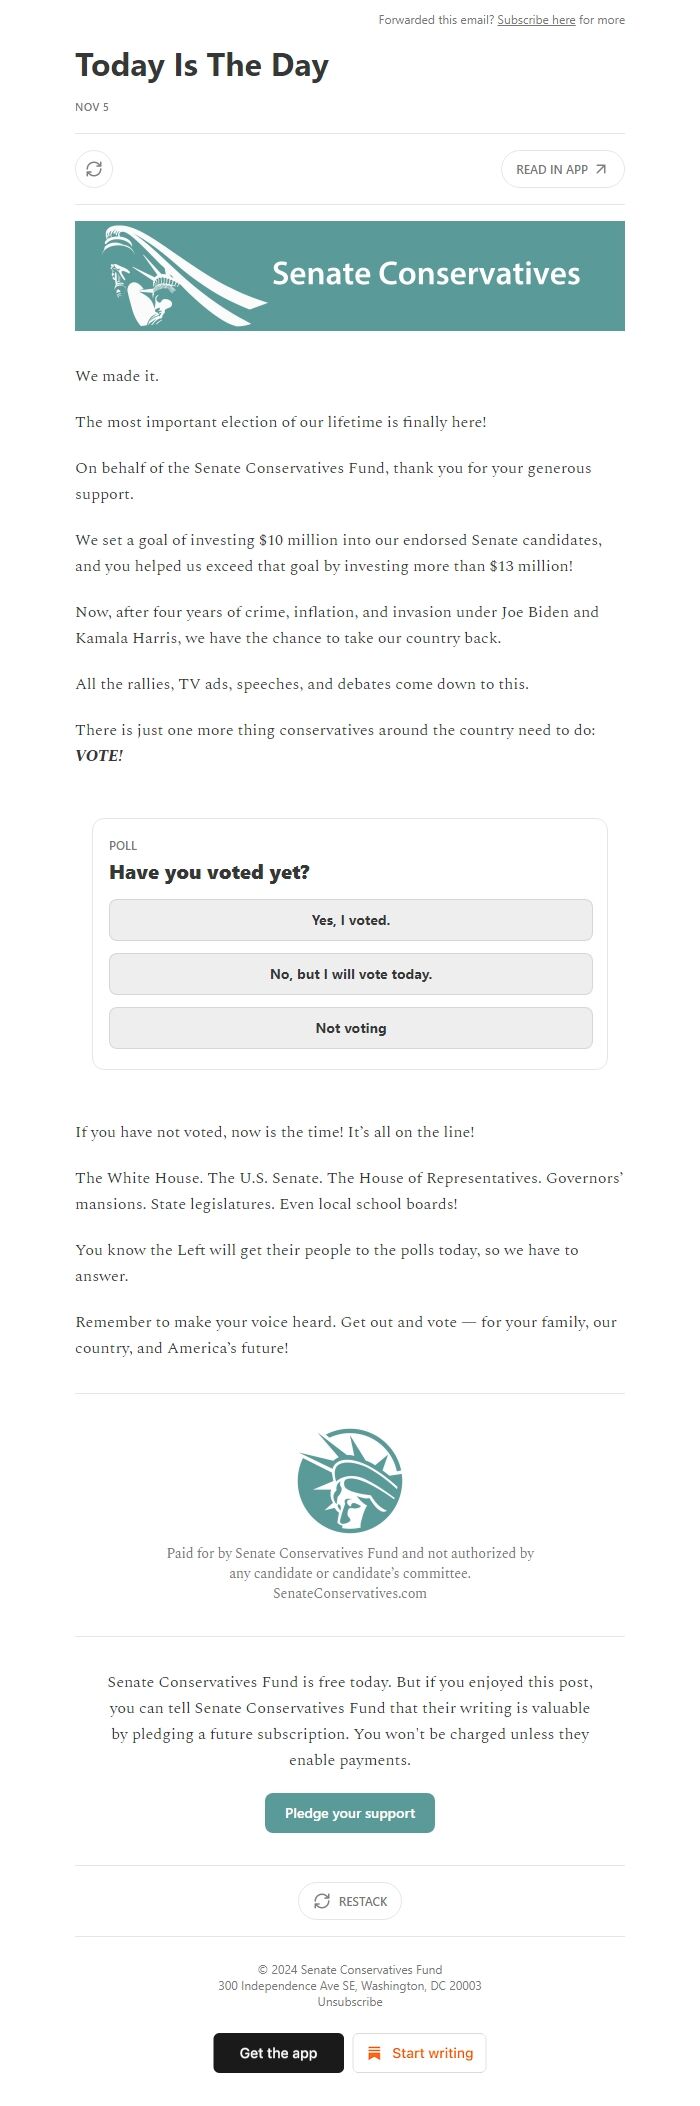Image resolution: width=700 pixels, height=2106 pixels.
Task: Click the restack icon below the date
Action: pos(94,169)
